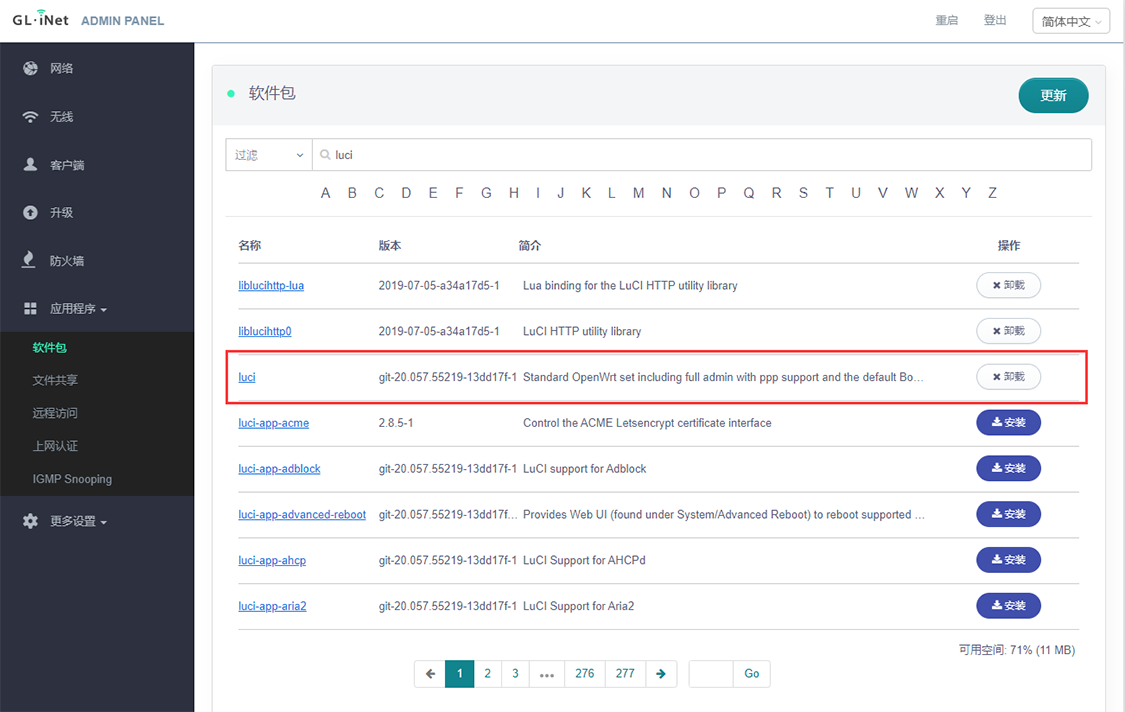1125x712 pixels.
Task: Click the search magnifier icon
Action: pyautogui.click(x=325, y=154)
